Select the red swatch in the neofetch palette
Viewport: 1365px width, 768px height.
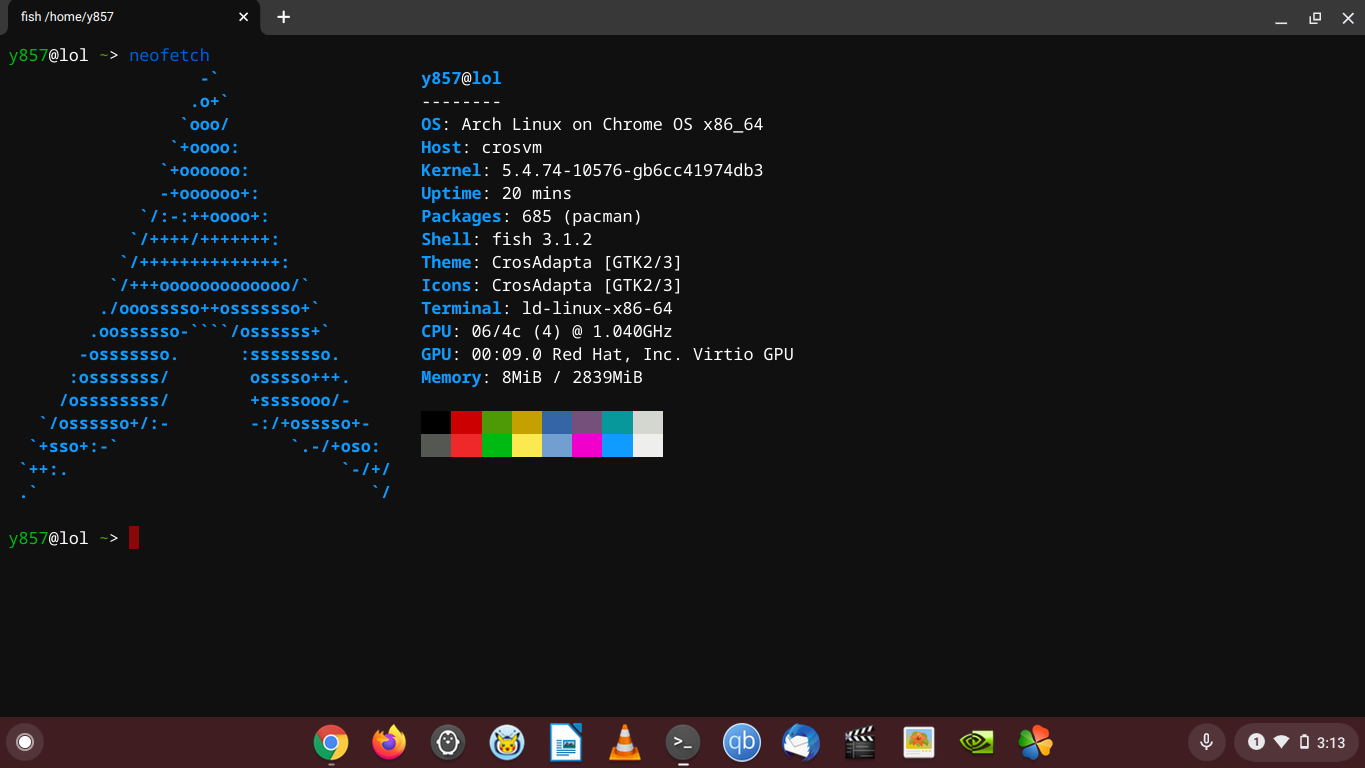(x=466, y=422)
